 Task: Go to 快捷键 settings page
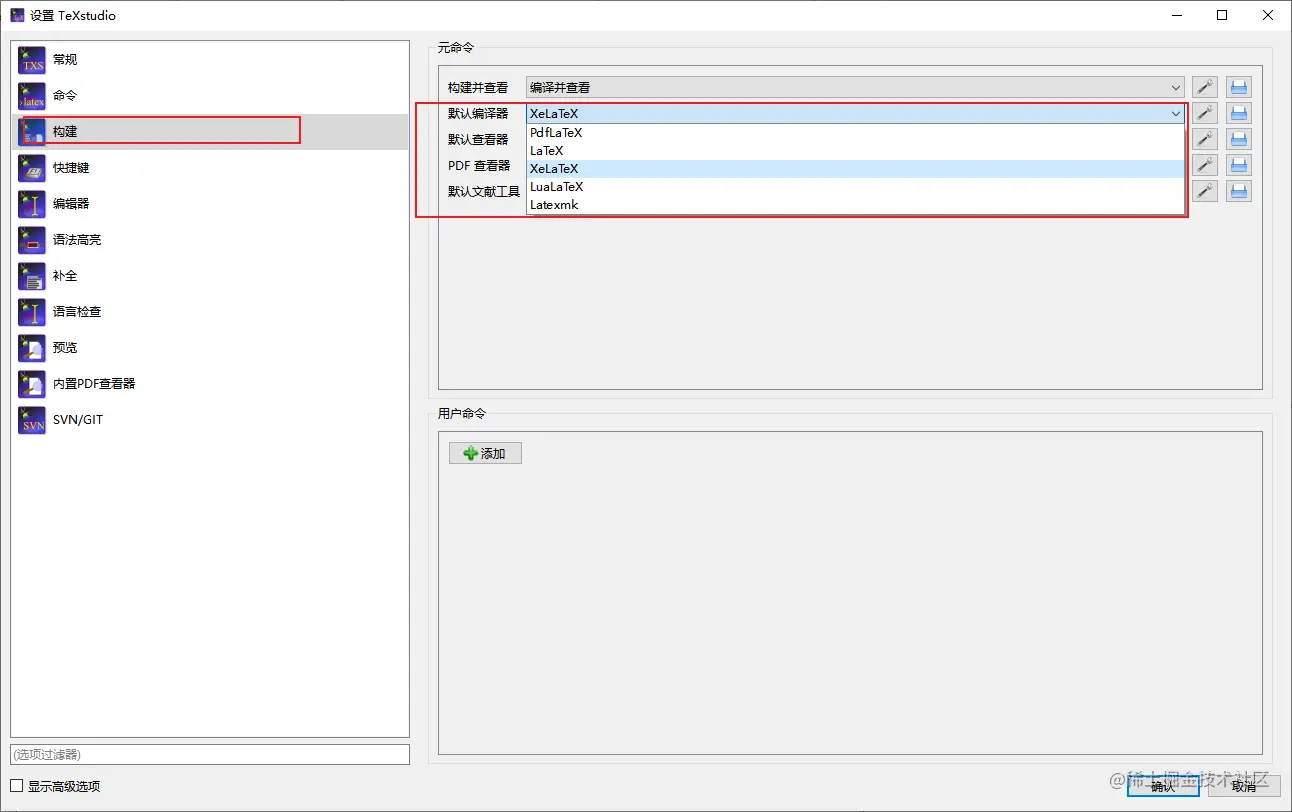click(210, 168)
